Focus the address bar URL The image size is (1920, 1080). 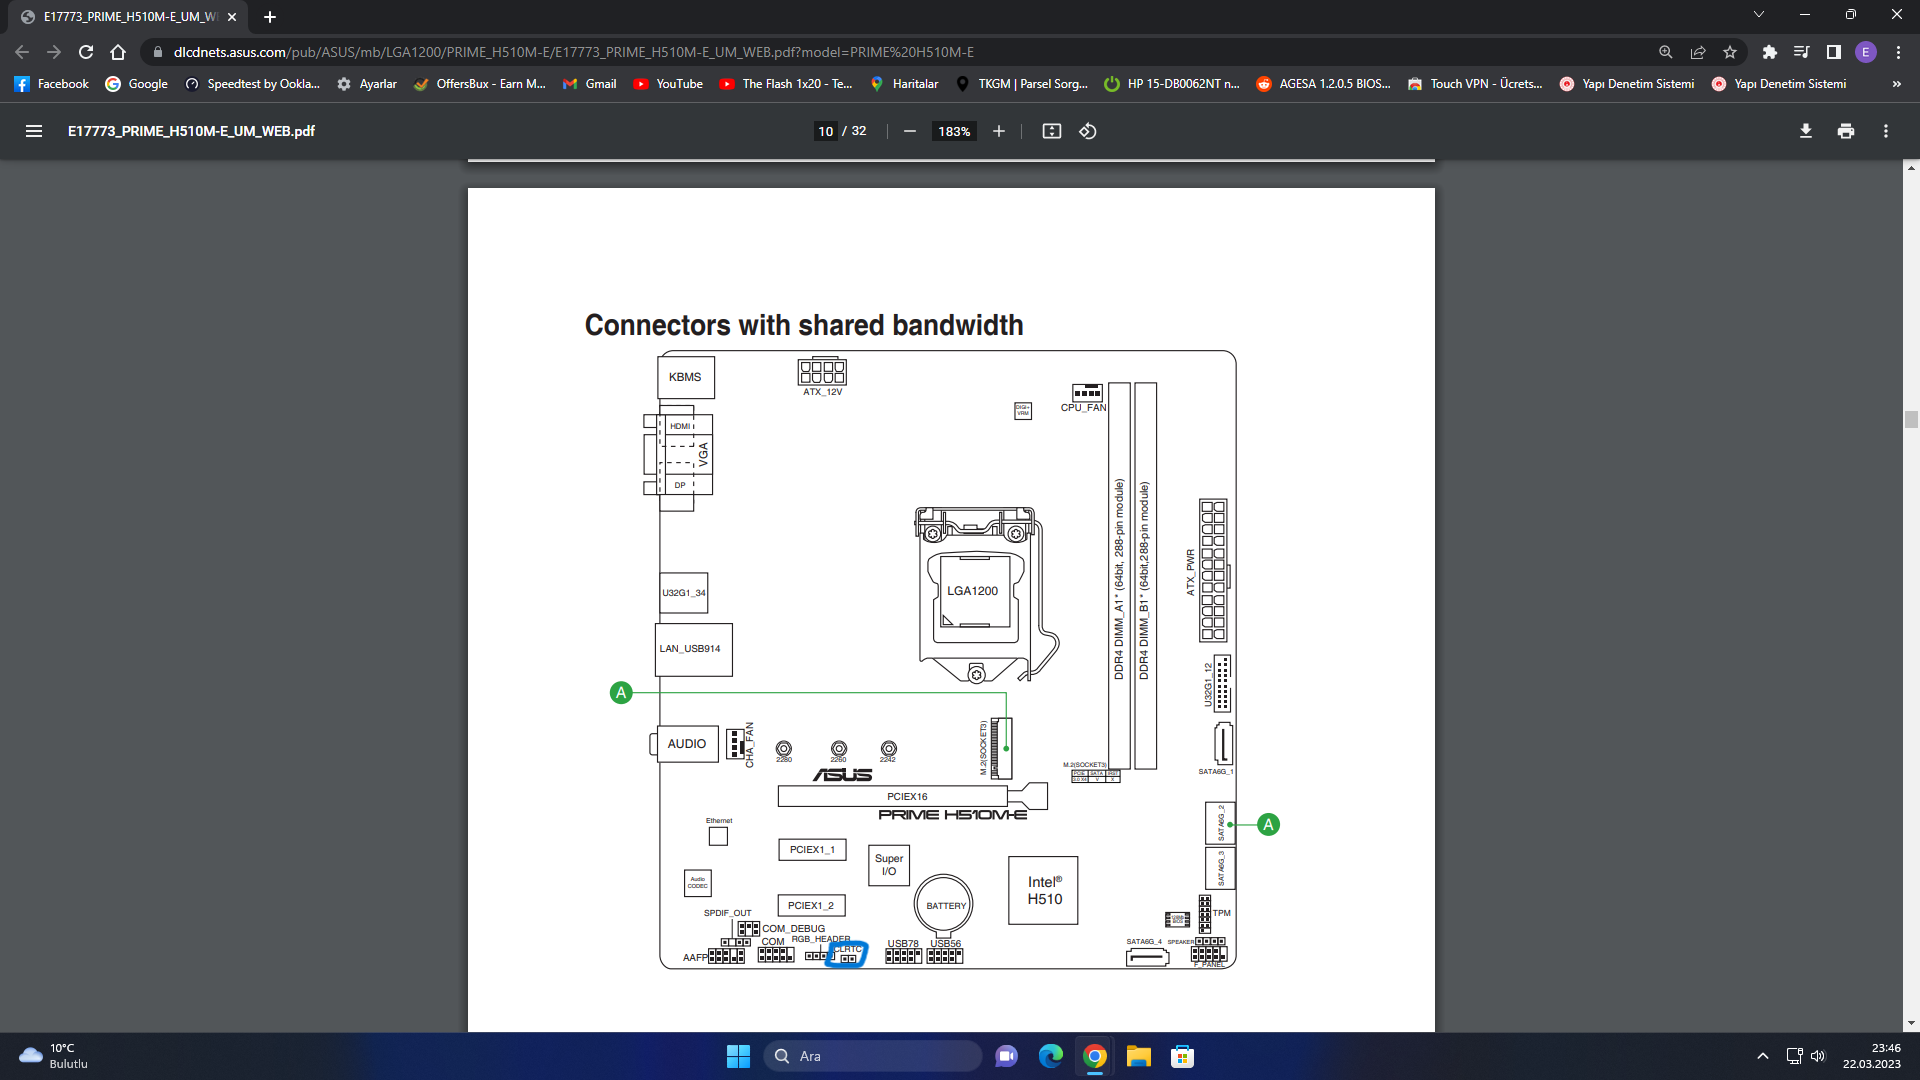pyautogui.click(x=573, y=52)
